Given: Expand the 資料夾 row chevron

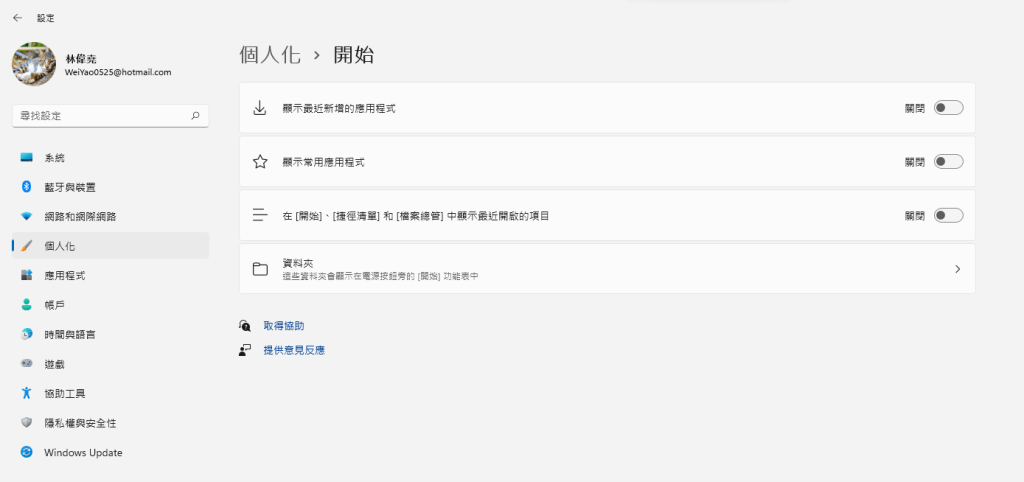Looking at the screenshot, I should coord(957,269).
